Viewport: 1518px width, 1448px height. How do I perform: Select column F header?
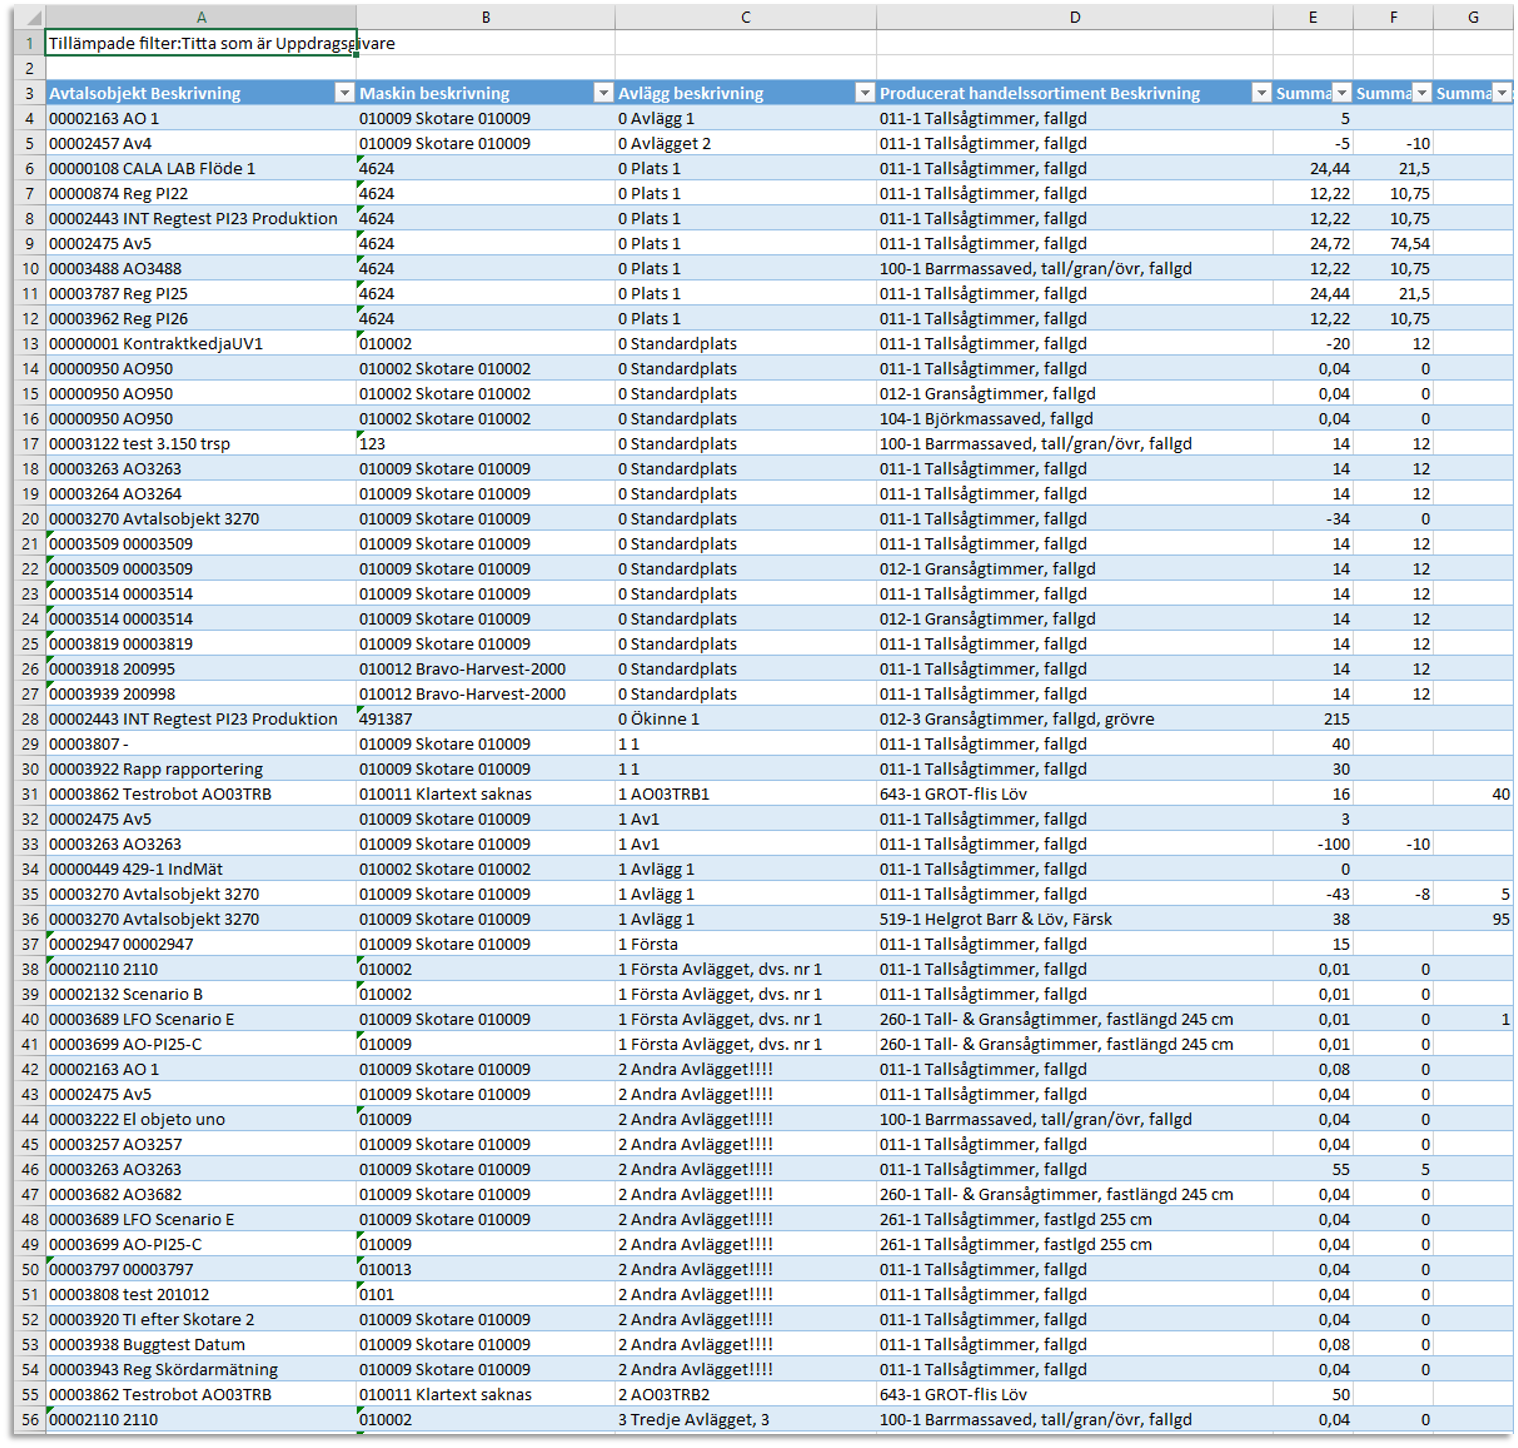point(1393,17)
